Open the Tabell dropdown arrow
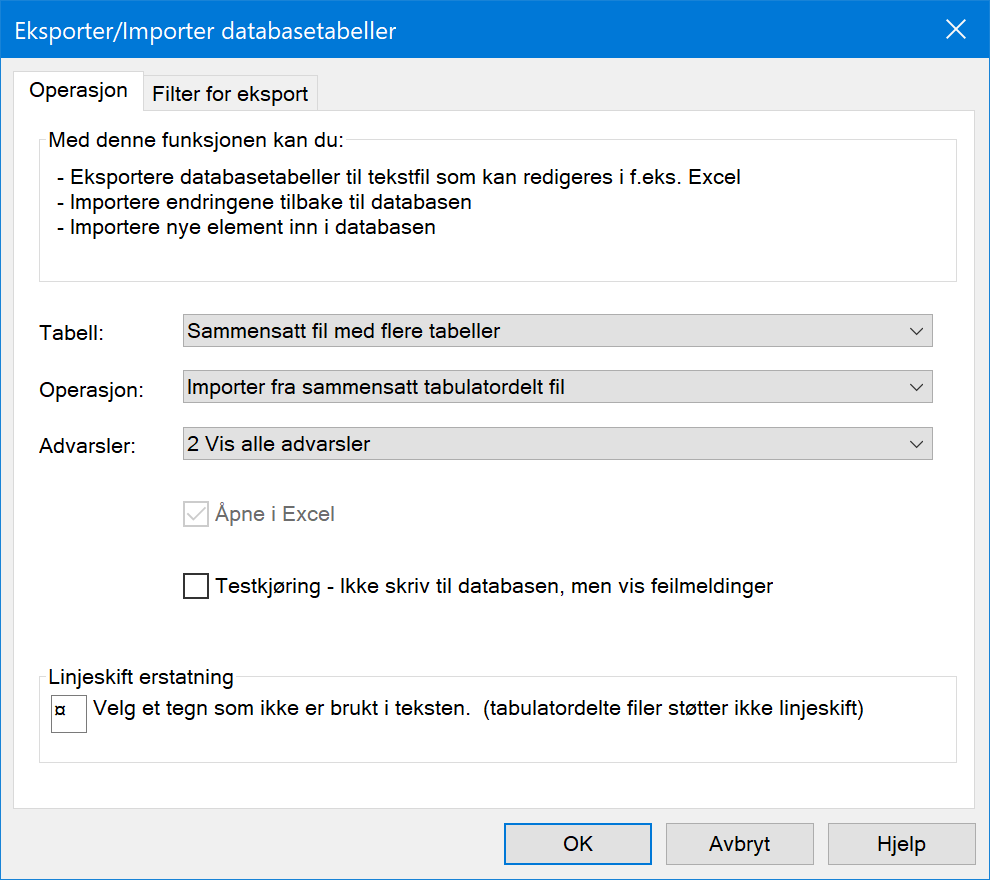The image size is (990, 880). point(916,331)
